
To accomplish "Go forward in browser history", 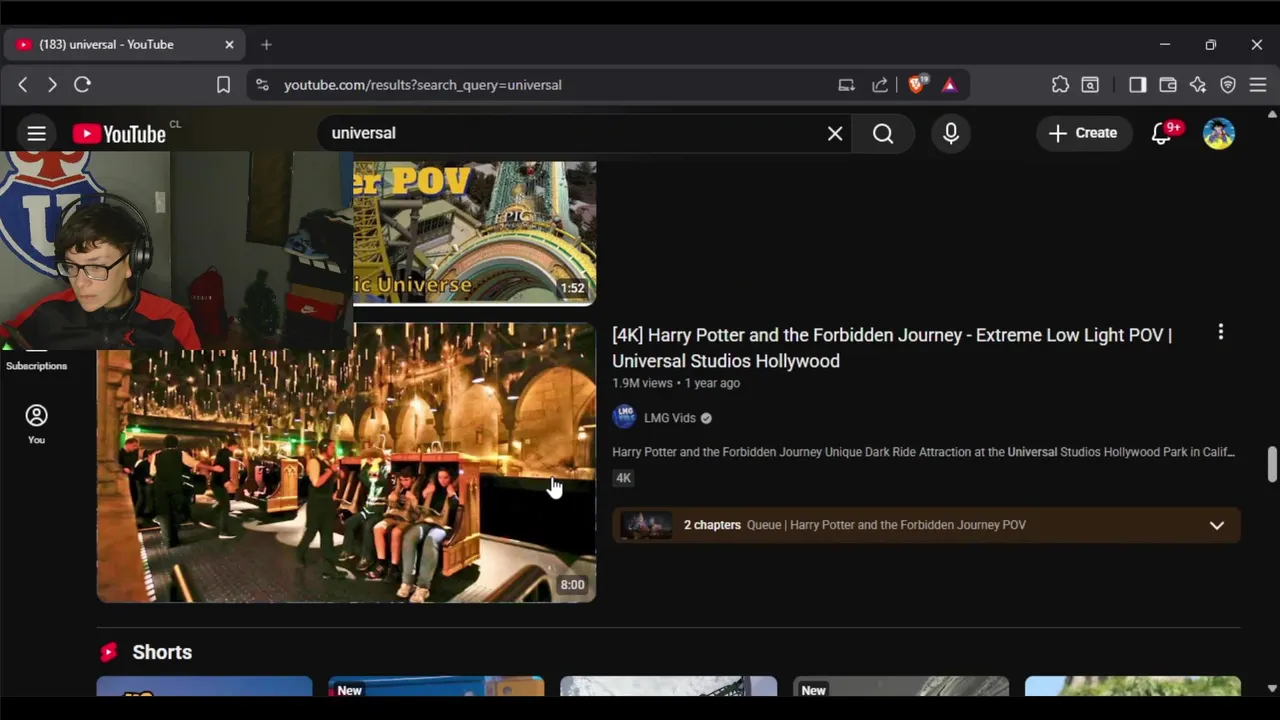I will click(x=52, y=85).
